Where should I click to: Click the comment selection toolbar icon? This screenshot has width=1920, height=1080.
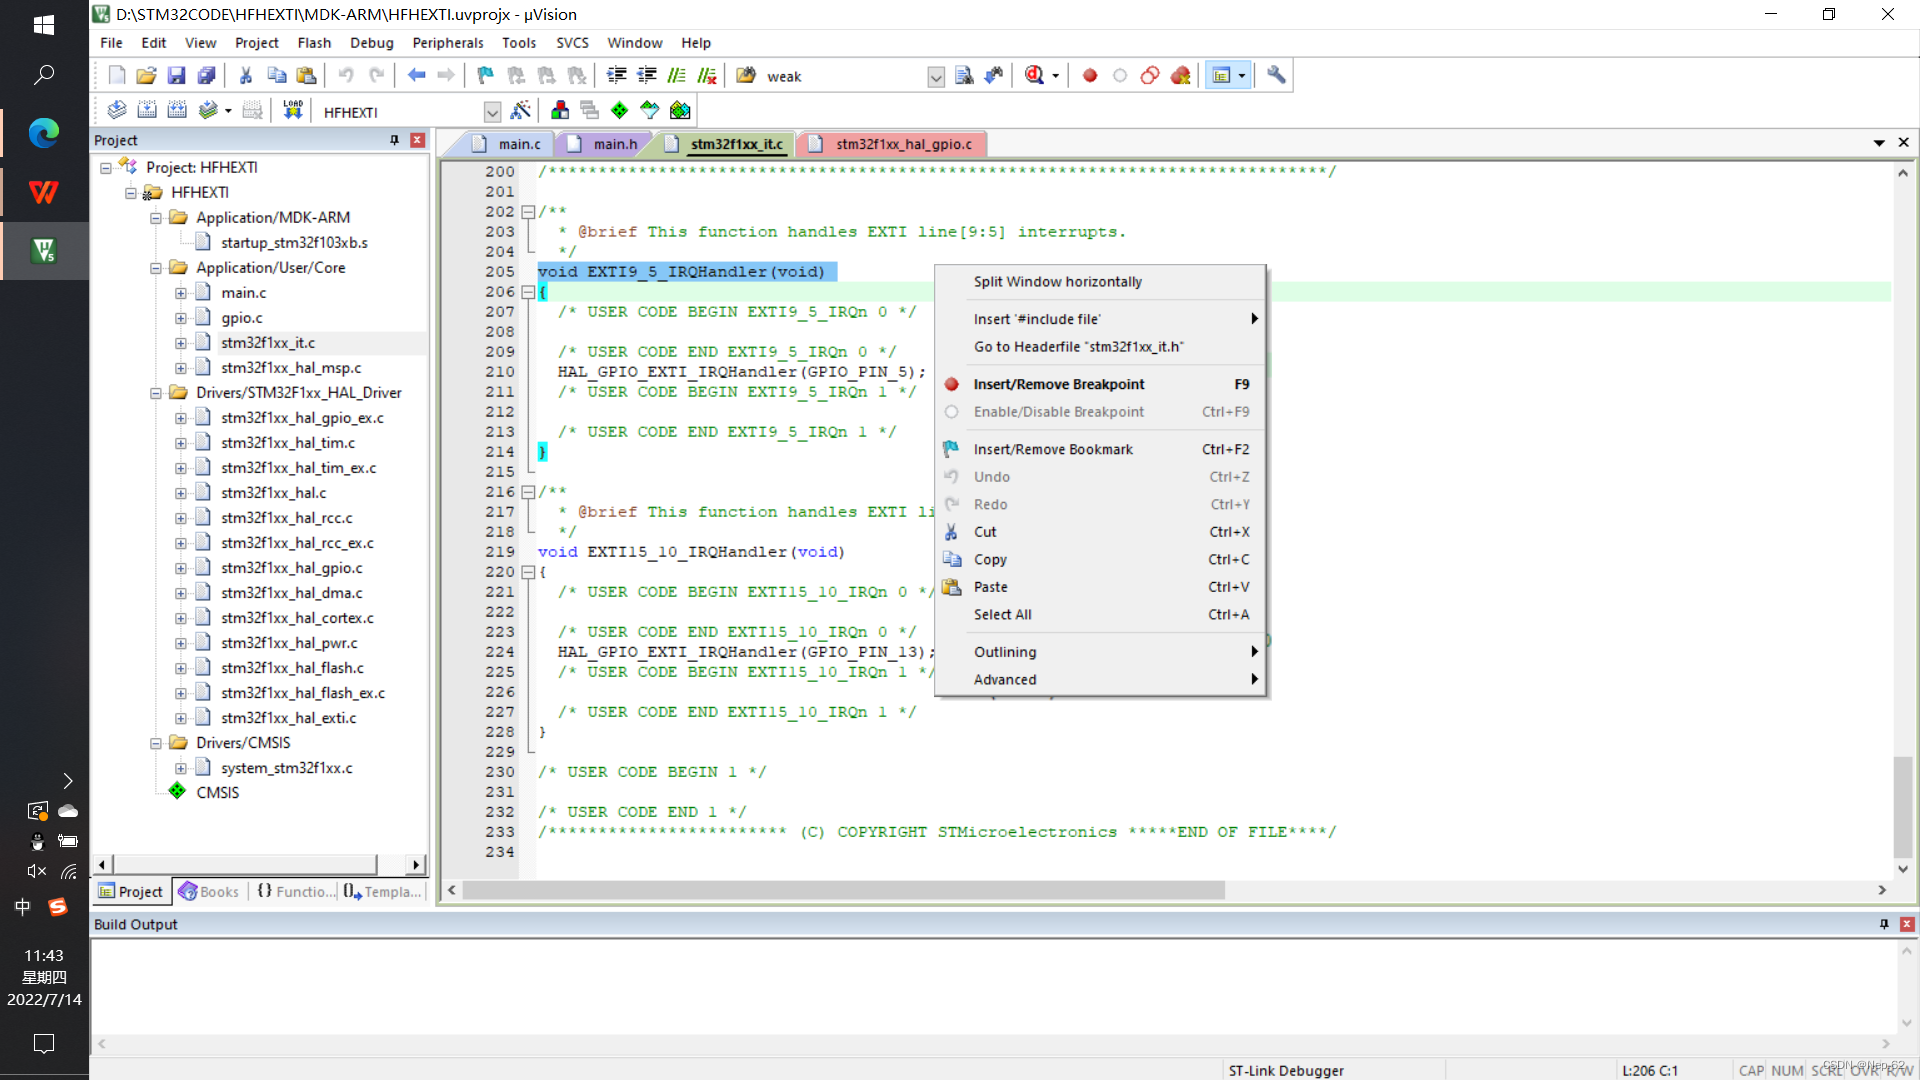[677, 75]
